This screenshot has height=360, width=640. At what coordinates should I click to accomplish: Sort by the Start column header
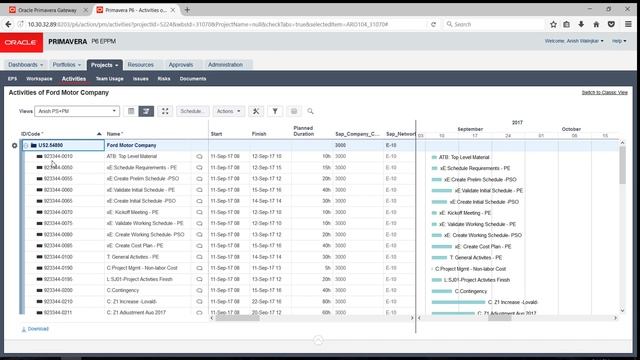pos(216,134)
